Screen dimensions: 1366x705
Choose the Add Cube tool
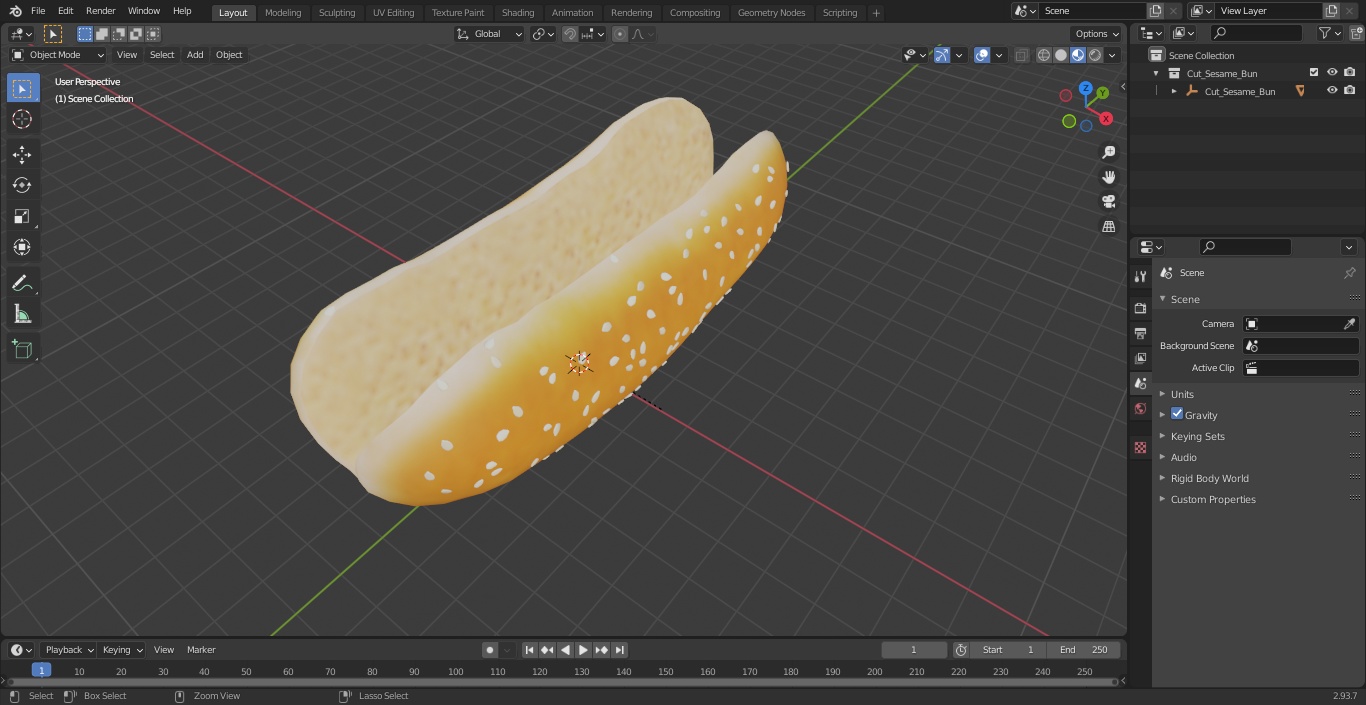[22, 349]
